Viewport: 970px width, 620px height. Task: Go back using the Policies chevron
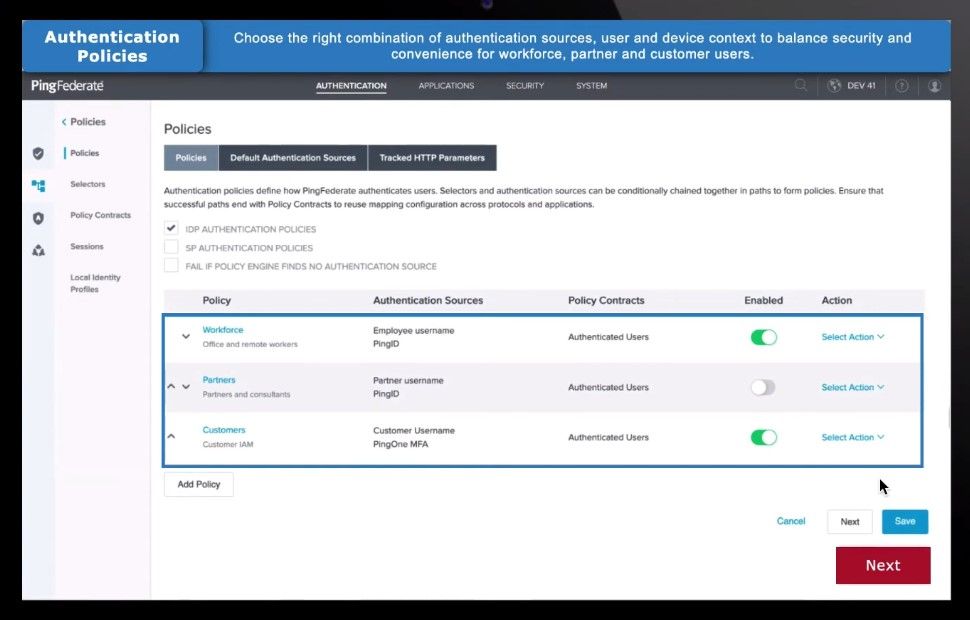pos(64,122)
